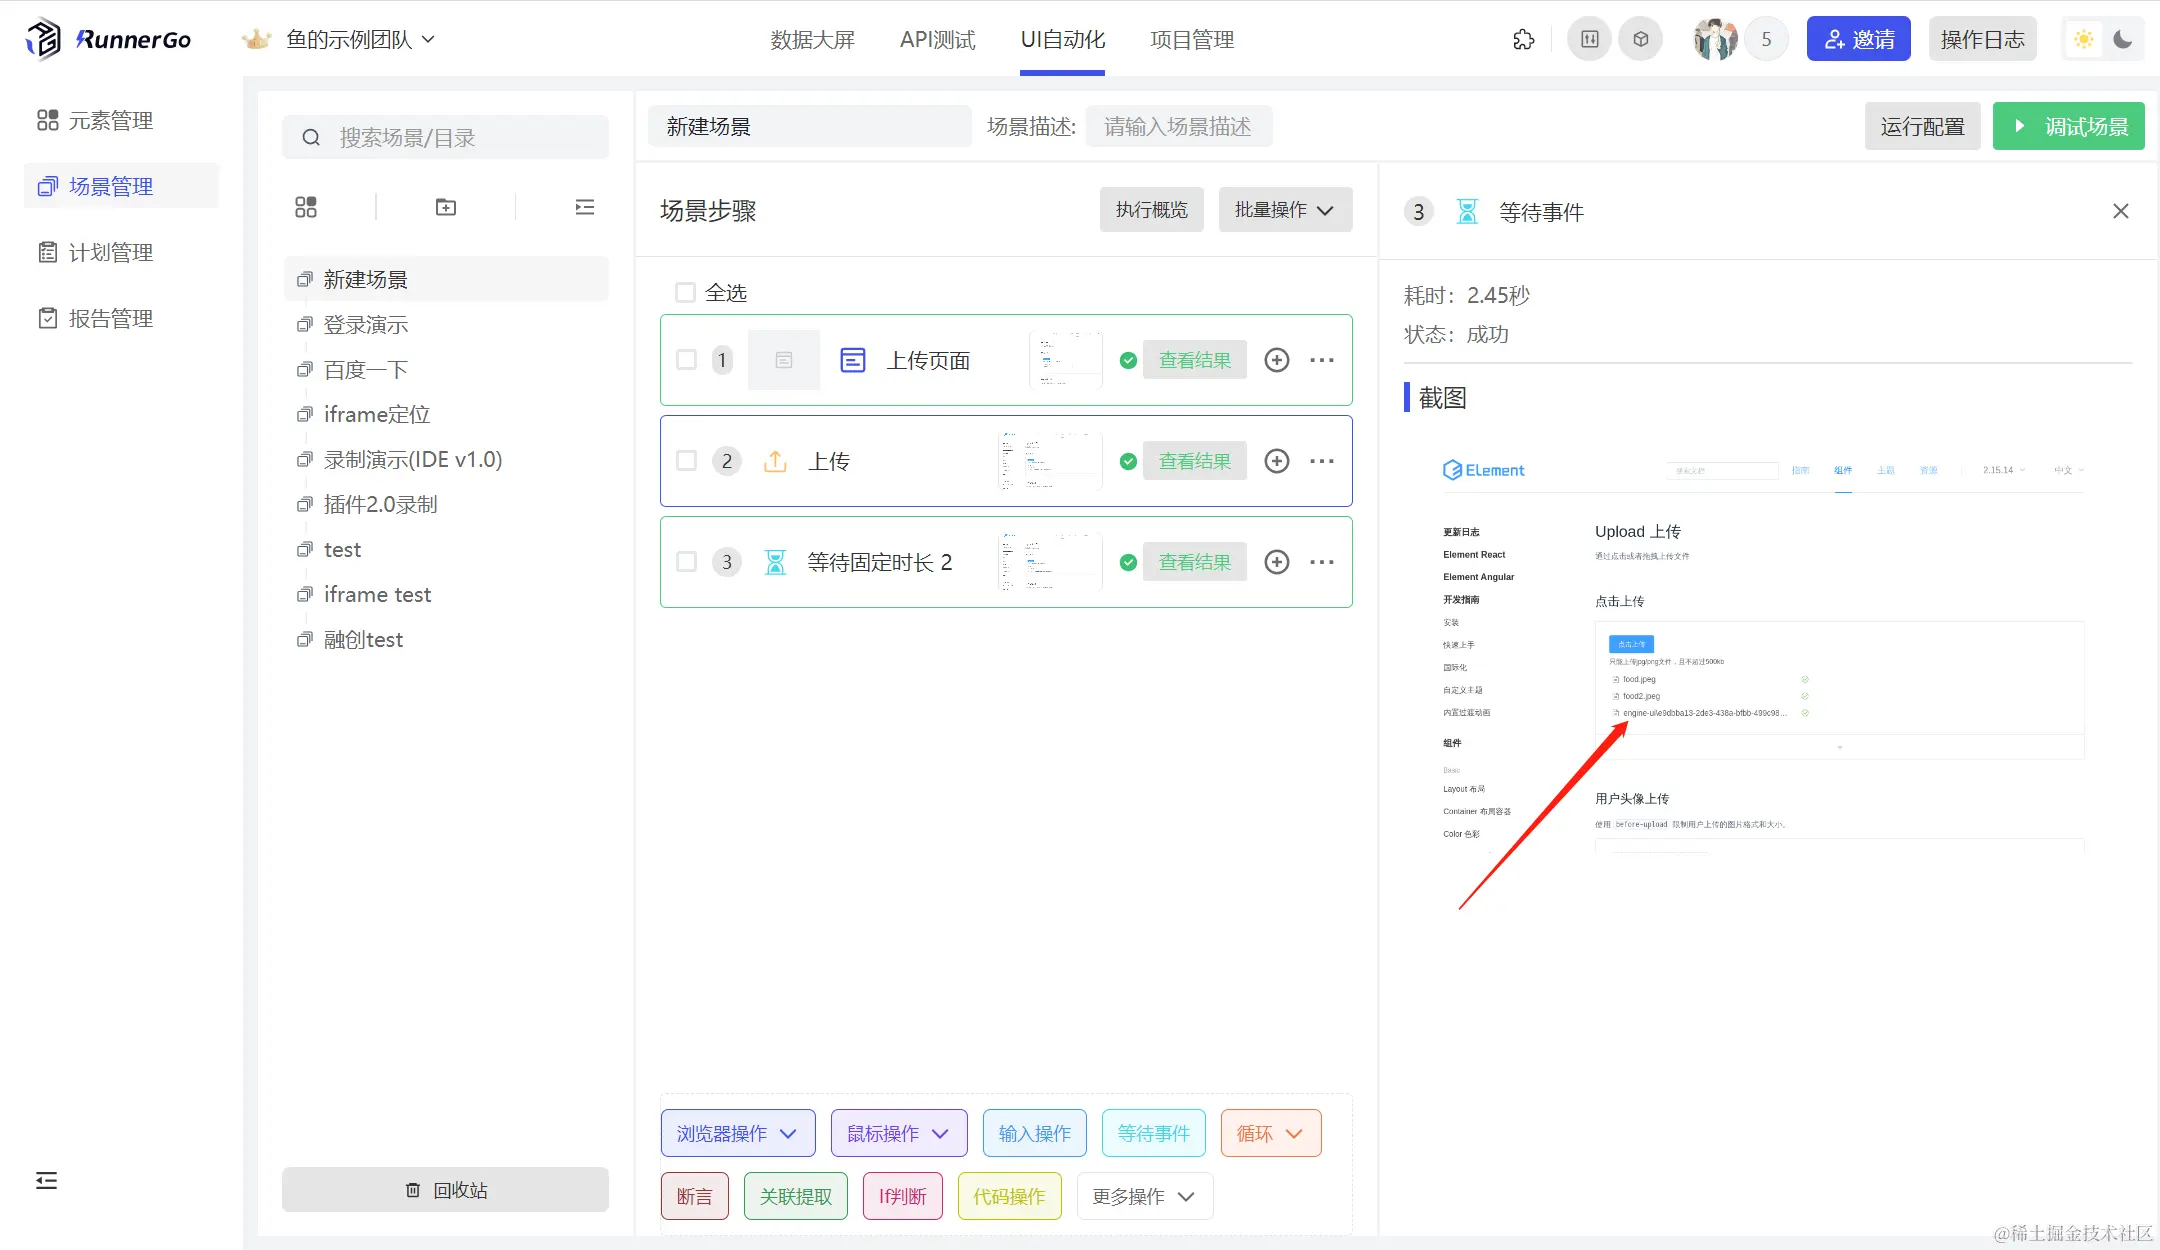
Task: Switch to the API测试 tab
Action: (937, 40)
